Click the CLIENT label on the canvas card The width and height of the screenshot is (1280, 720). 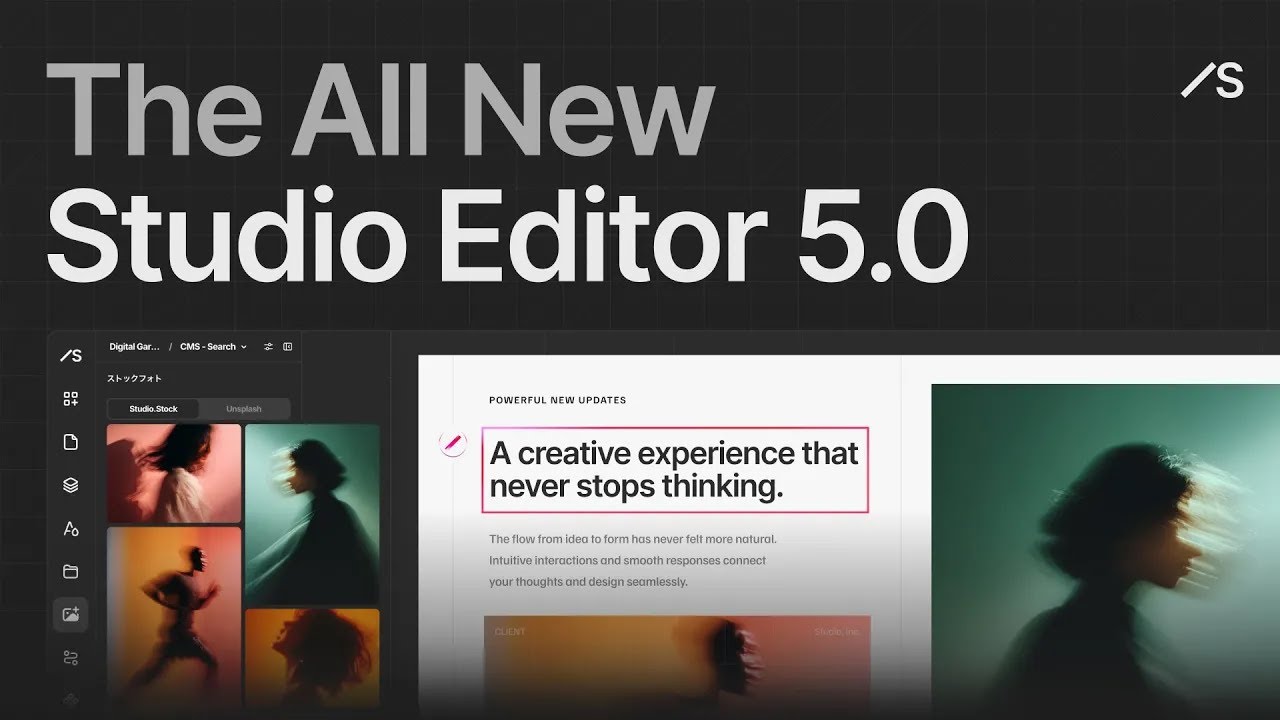coord(510,632)
